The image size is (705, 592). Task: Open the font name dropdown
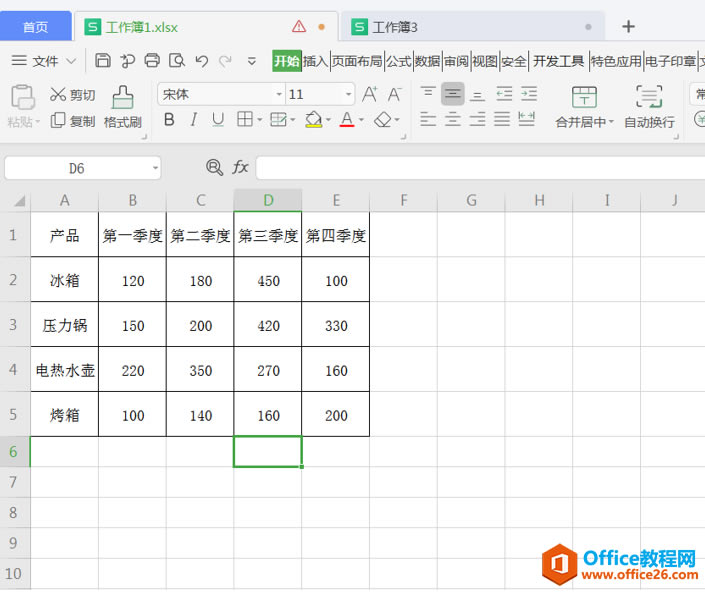279,94
